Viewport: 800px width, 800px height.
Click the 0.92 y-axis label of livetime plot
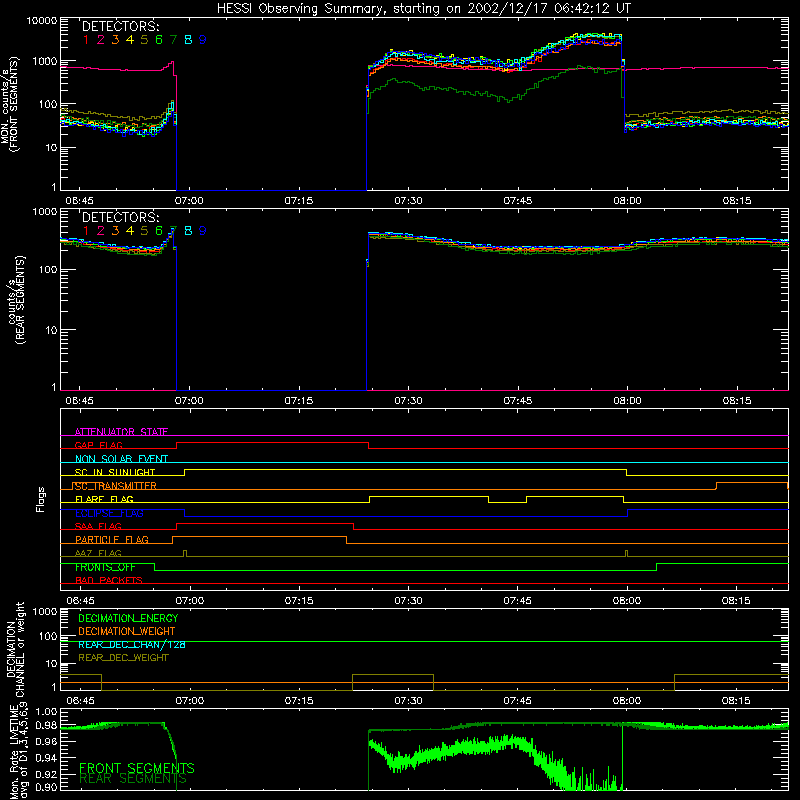[x=46, y=773]
